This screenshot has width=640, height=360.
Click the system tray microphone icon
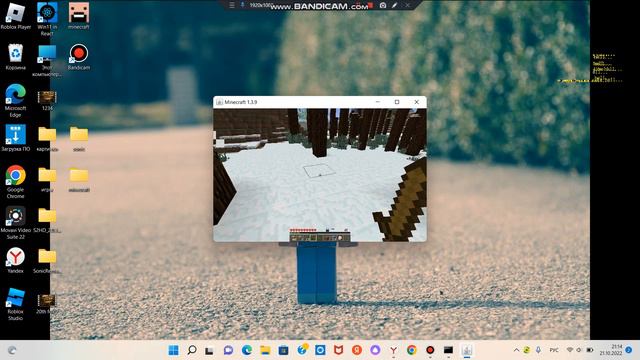pyautogui.click(x=538, y=350)
